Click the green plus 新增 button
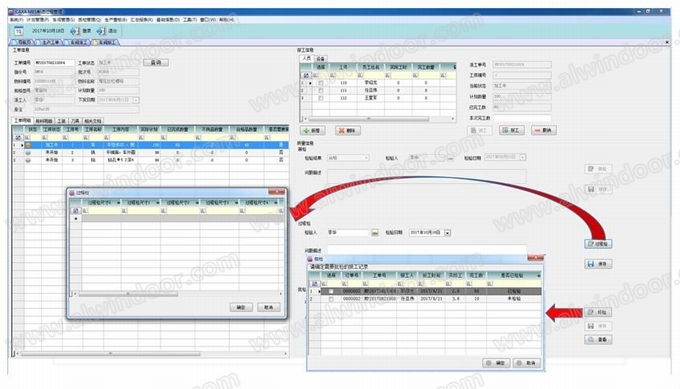The height and width of the screenshot is (389, 680). pyautogui.click(x=312, y=130)
